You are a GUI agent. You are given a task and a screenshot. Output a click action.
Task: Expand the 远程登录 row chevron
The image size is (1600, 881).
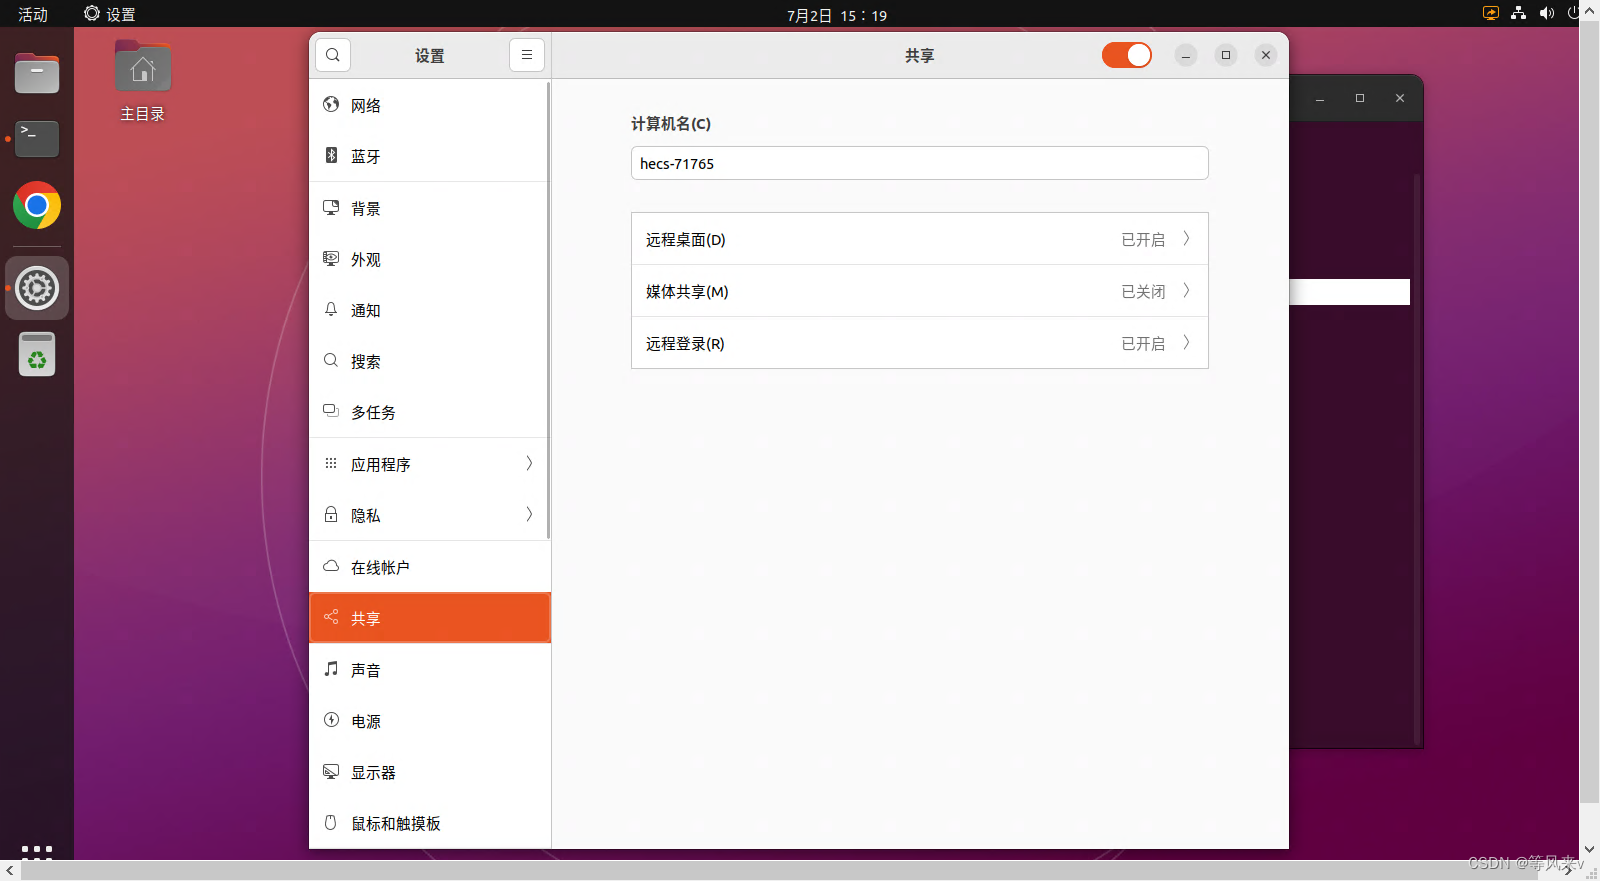pos(1187,342)
